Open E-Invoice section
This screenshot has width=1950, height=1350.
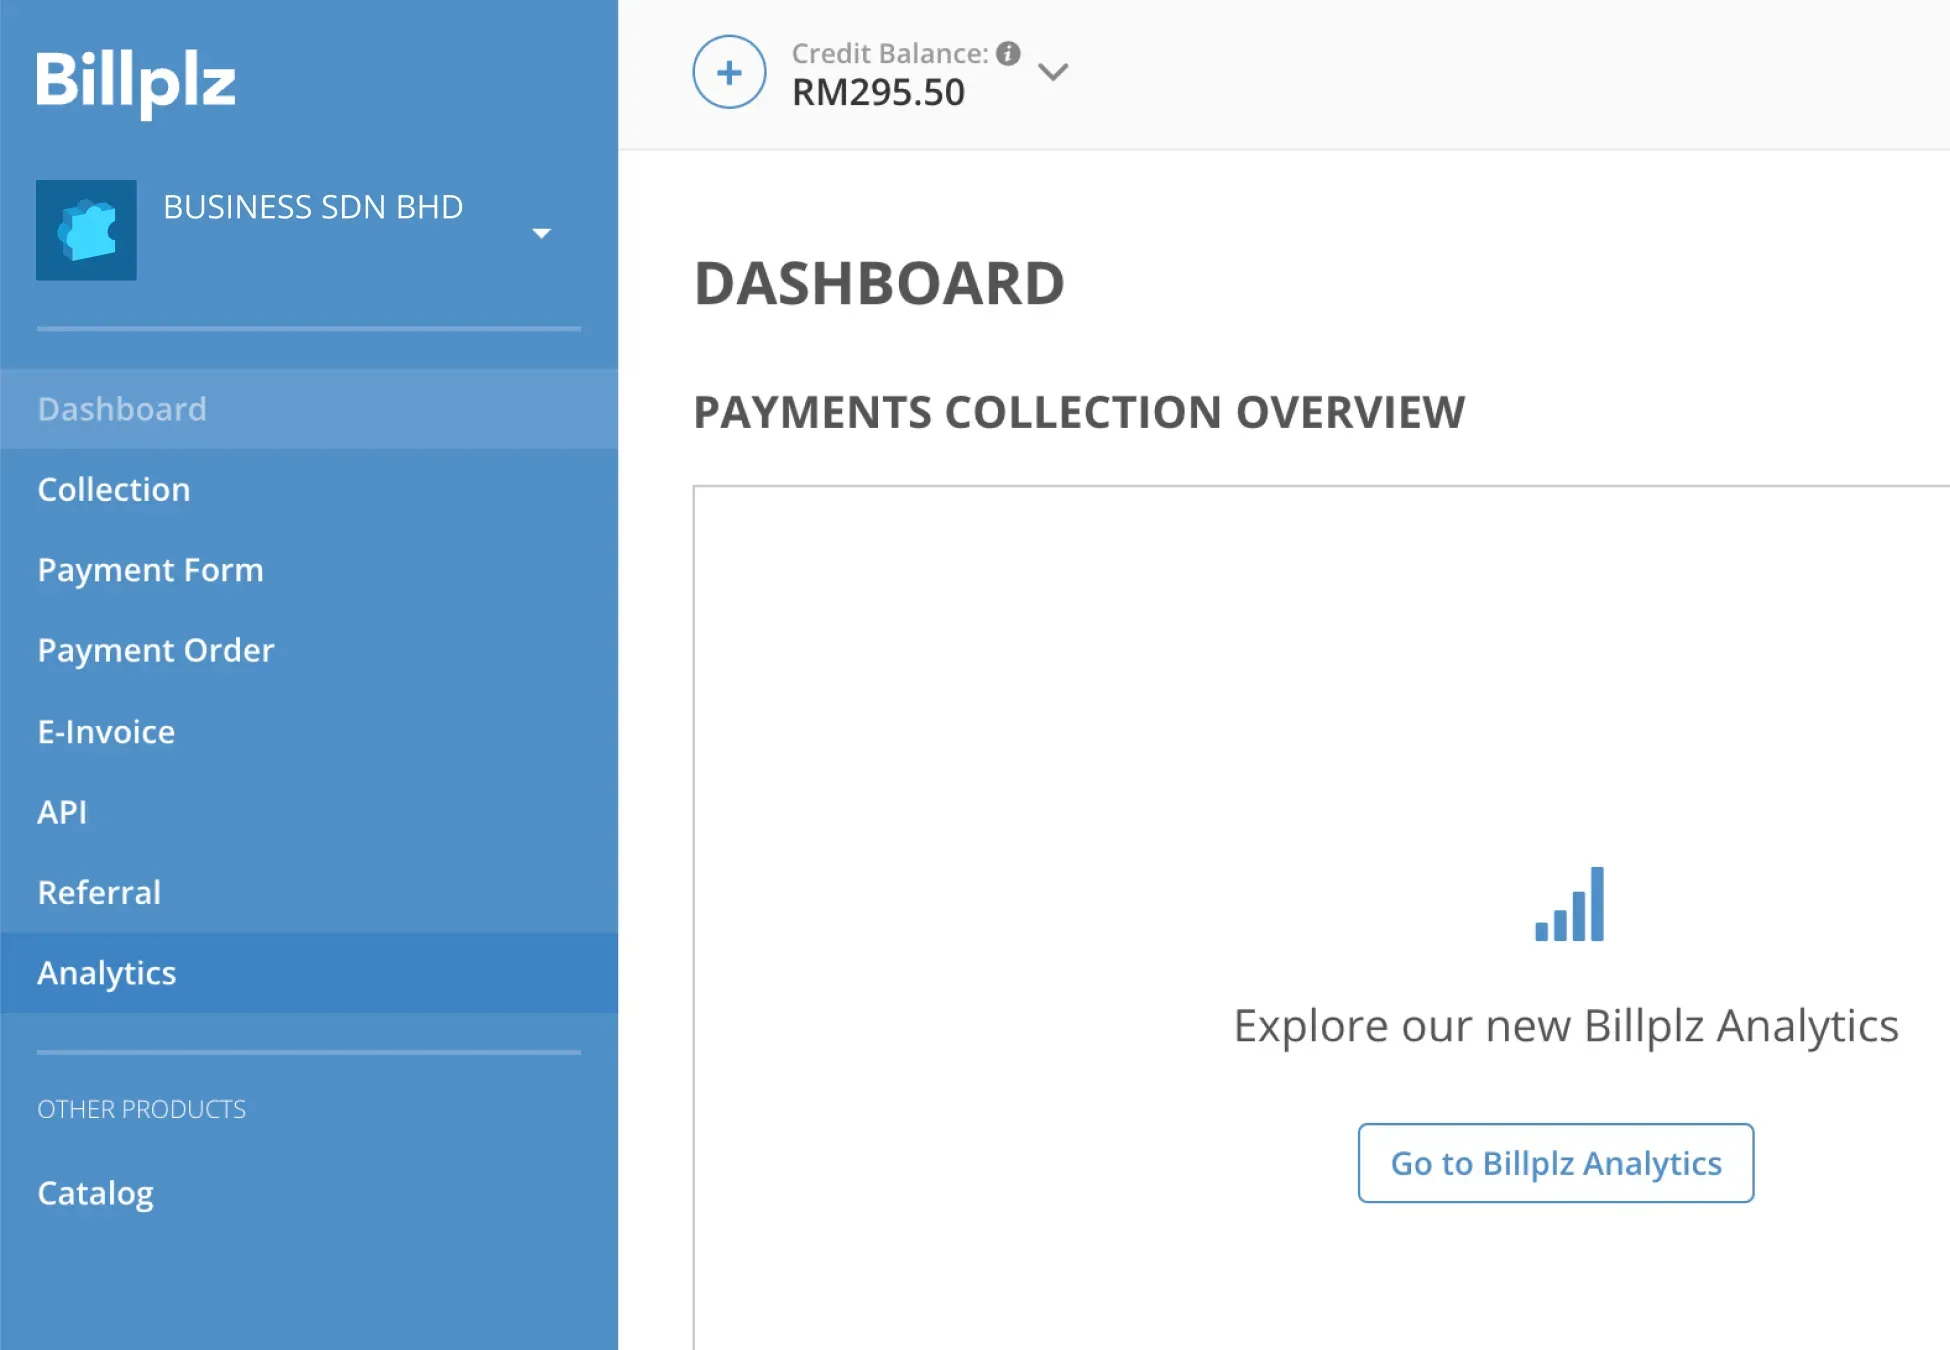[x=309, y=732]
